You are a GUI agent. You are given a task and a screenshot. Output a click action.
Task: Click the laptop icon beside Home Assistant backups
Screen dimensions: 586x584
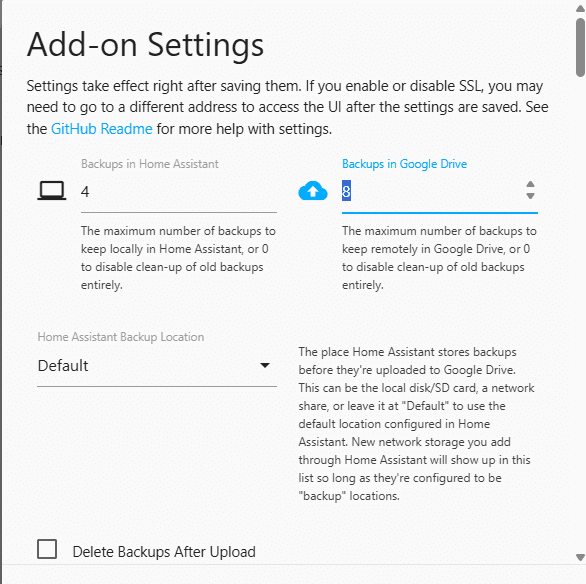tap(52, 191)
